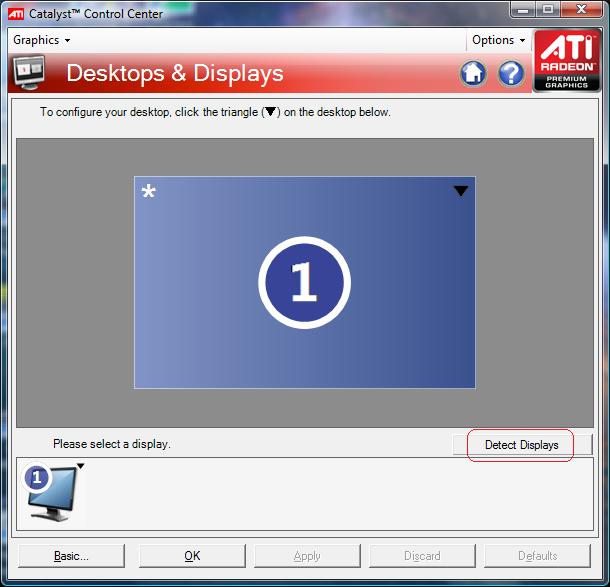Viewport: 610px width, 587px height.
Task: Click the ATI Radeon Premium Graphics logo
Action: click(x=567, y=61)
